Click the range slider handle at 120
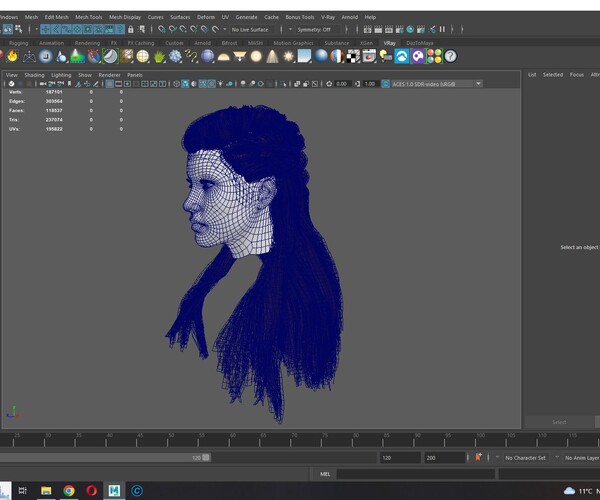 [x=206, y=458]
